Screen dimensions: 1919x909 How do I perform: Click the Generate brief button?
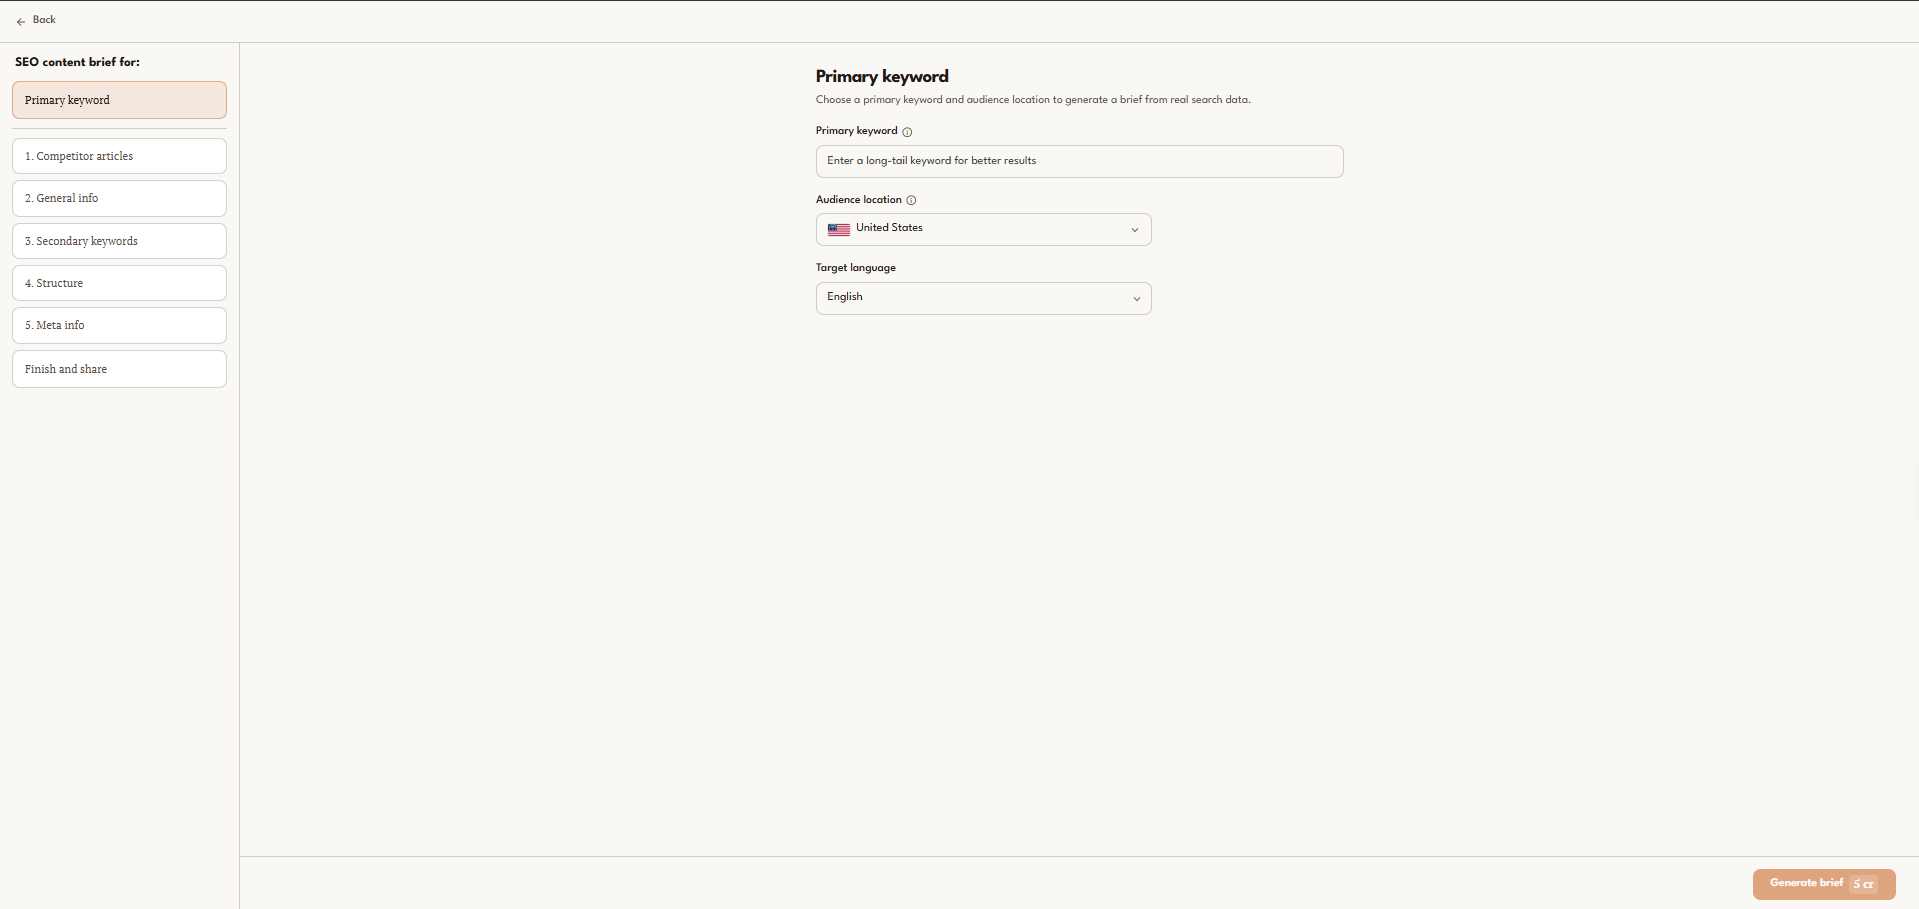pos(1824,884)
